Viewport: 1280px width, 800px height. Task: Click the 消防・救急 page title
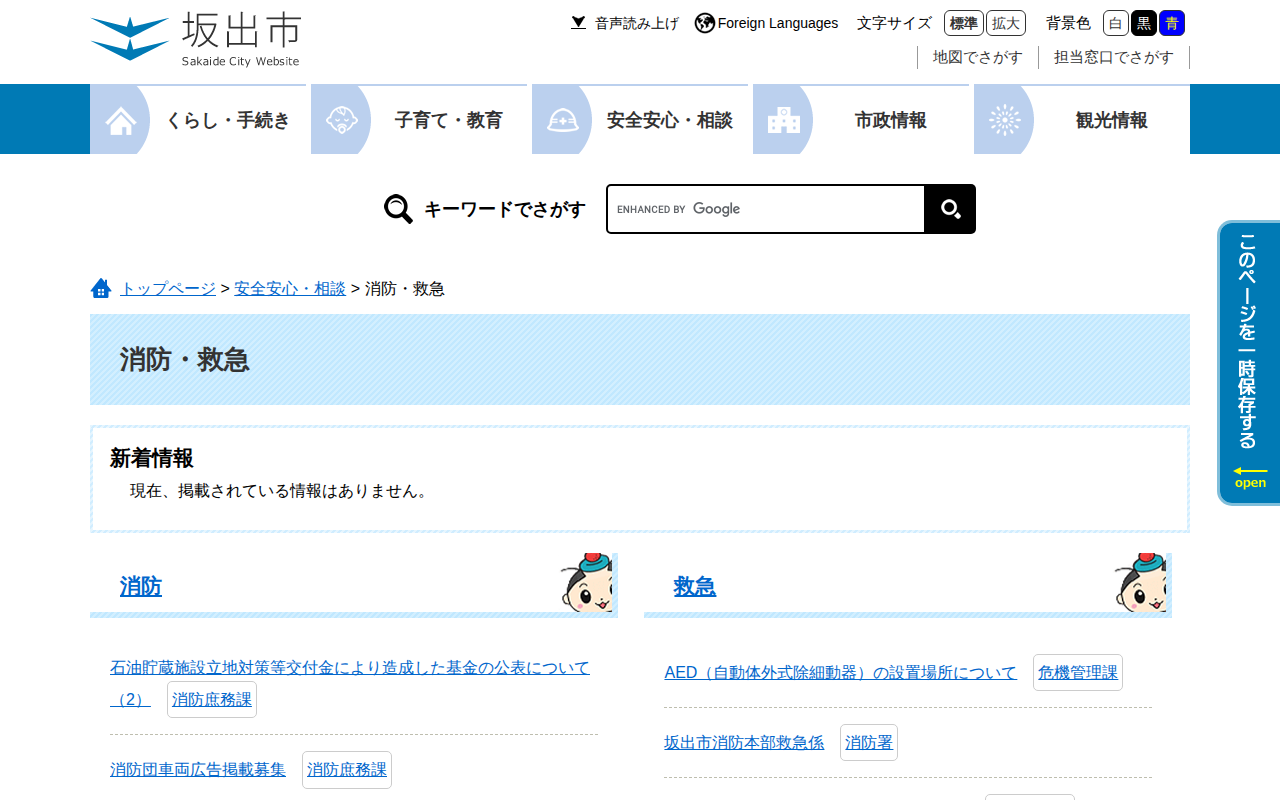click(x=185, y=360)
